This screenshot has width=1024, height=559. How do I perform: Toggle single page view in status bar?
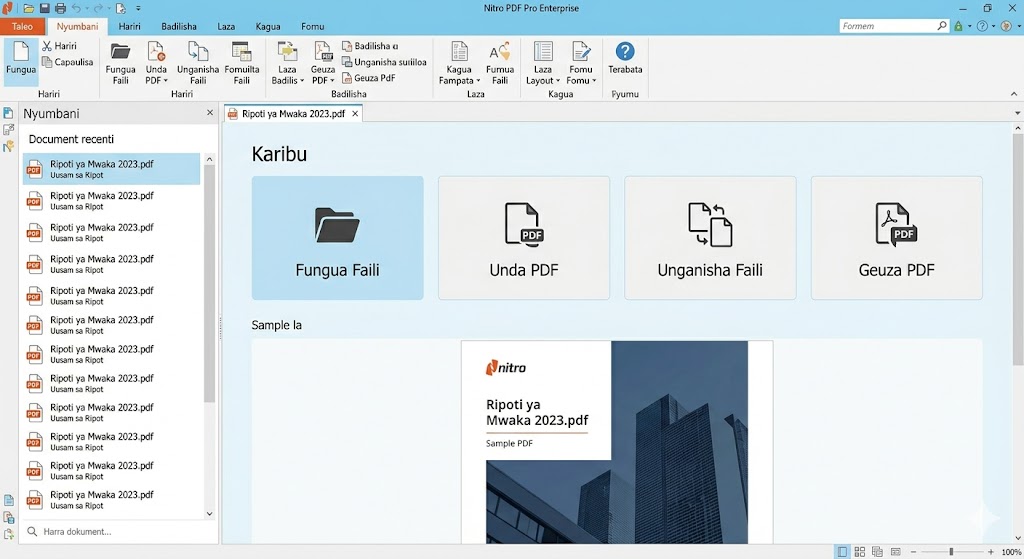842,552
